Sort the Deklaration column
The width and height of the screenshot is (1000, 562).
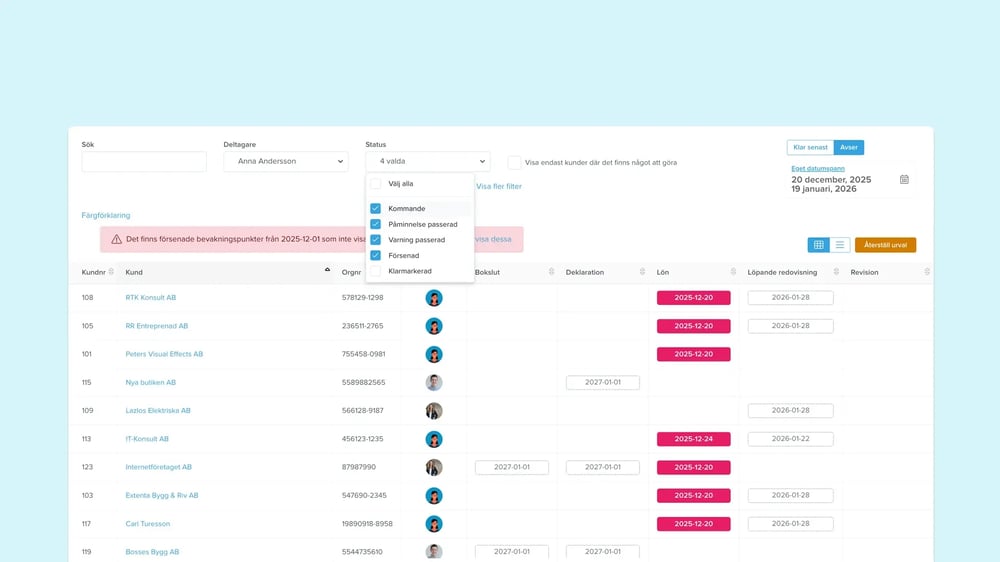(640, 272)
